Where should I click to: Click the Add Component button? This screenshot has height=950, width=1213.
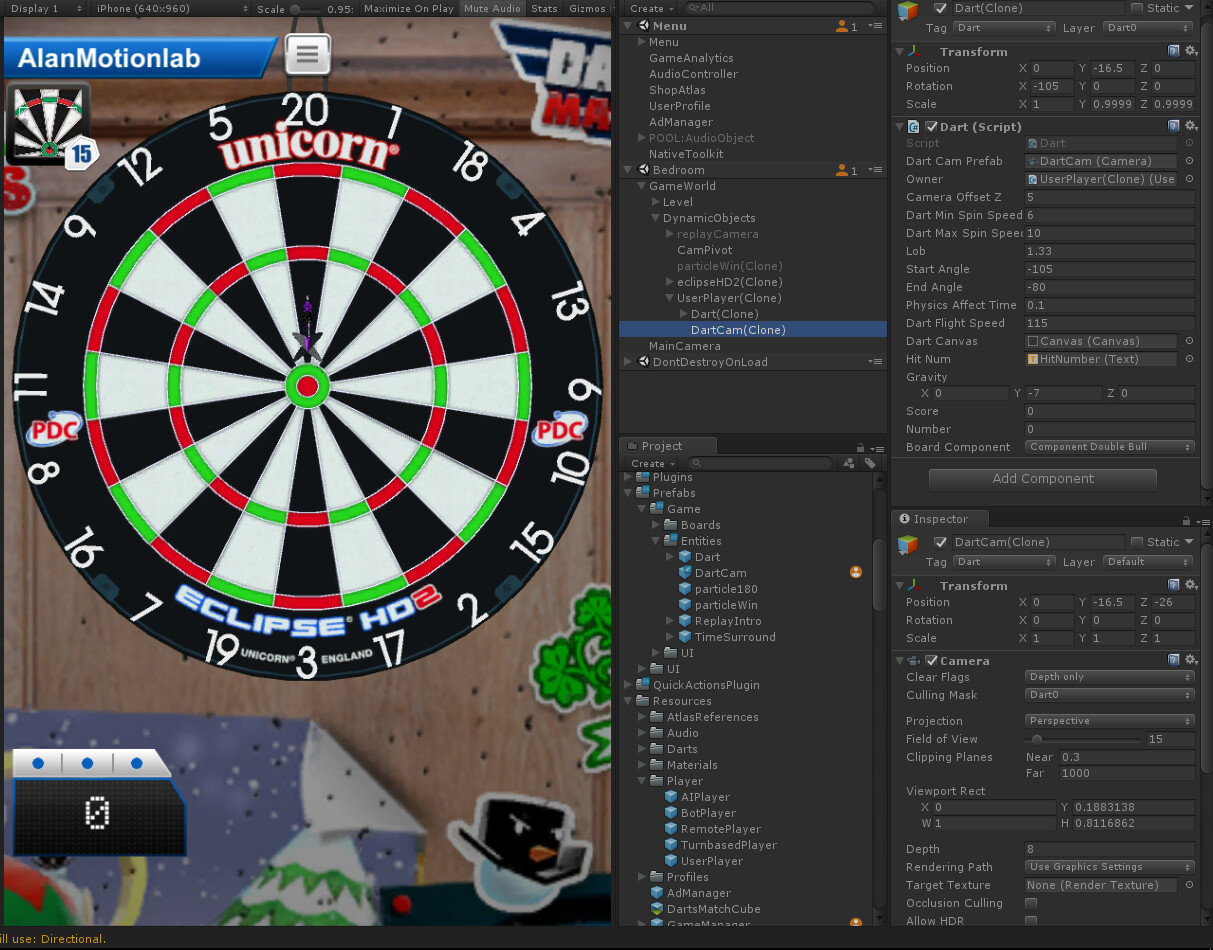pos(1043,479)
